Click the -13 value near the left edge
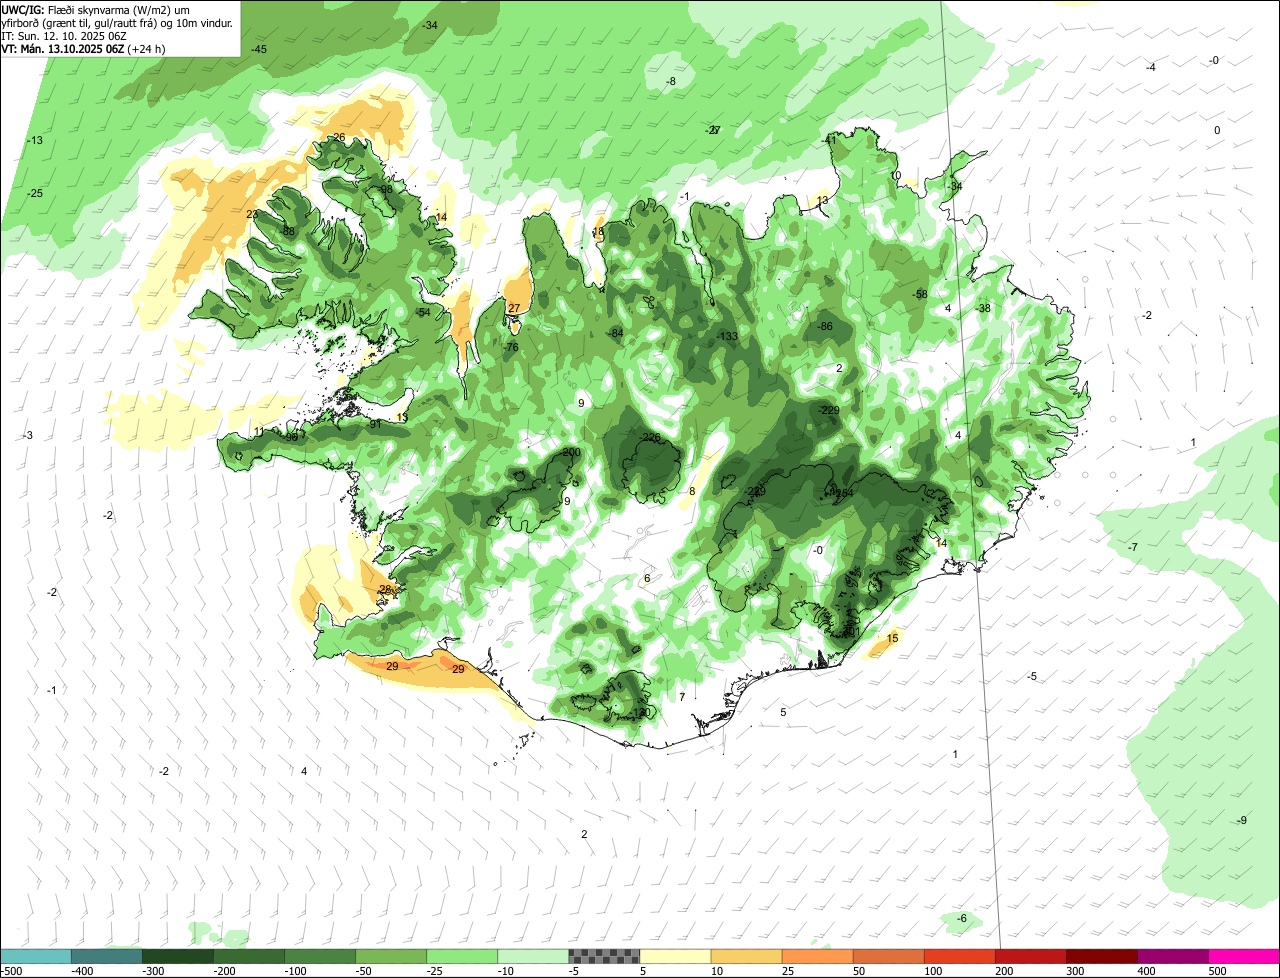This screenshot has width=1280, height=978. [x=35, y=141]
